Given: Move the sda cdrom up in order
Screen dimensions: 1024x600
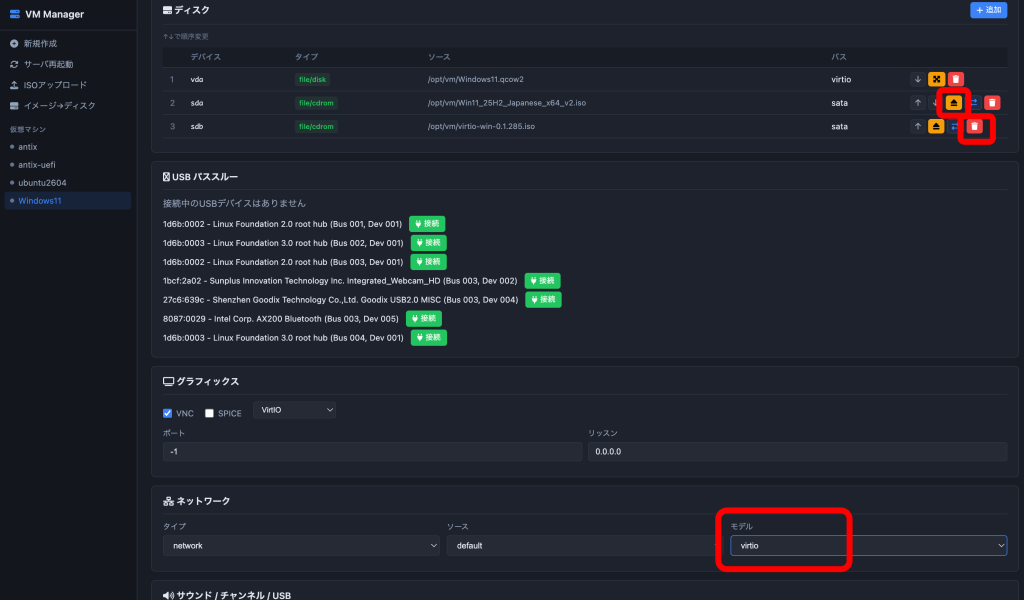Looking at the screenshot, I should click(x=918, y=103).
